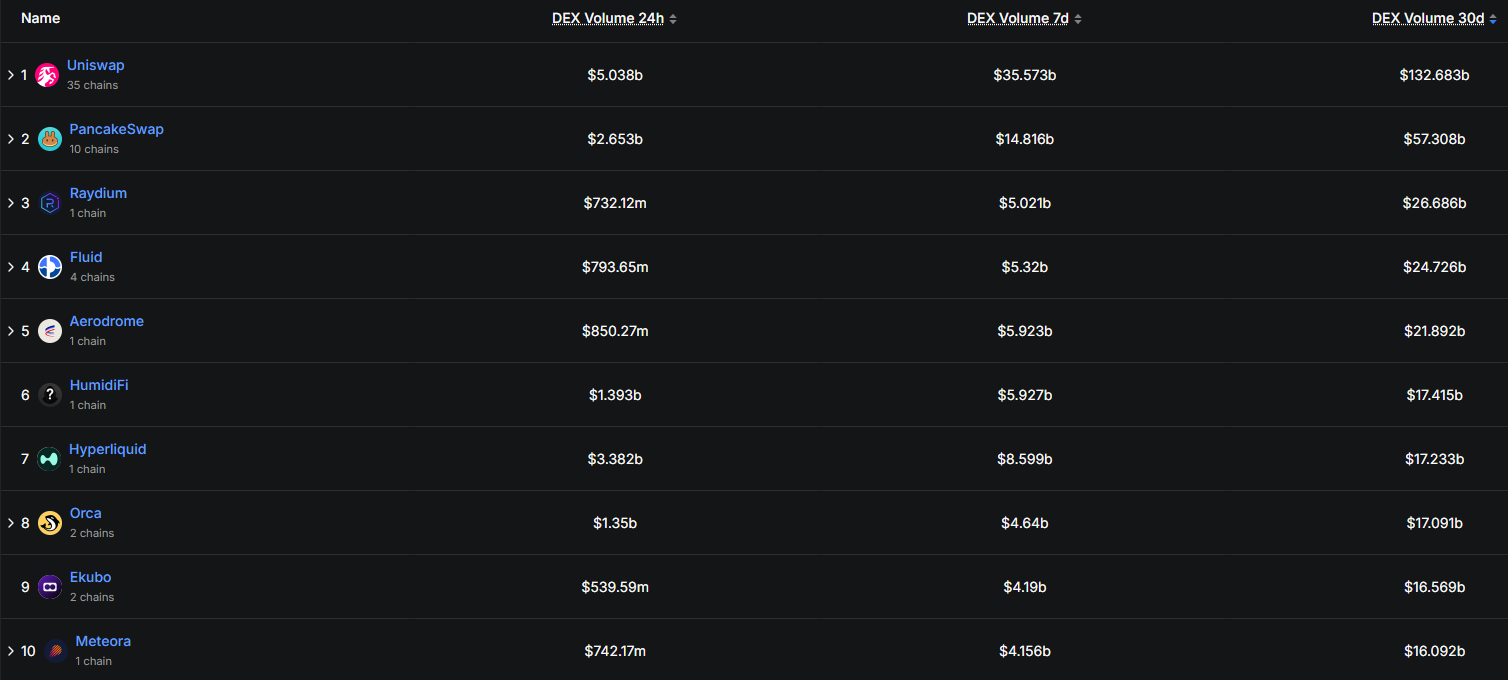Click the Ekubo logo icon
The image size is (1508, 680).
coord(50,587)
